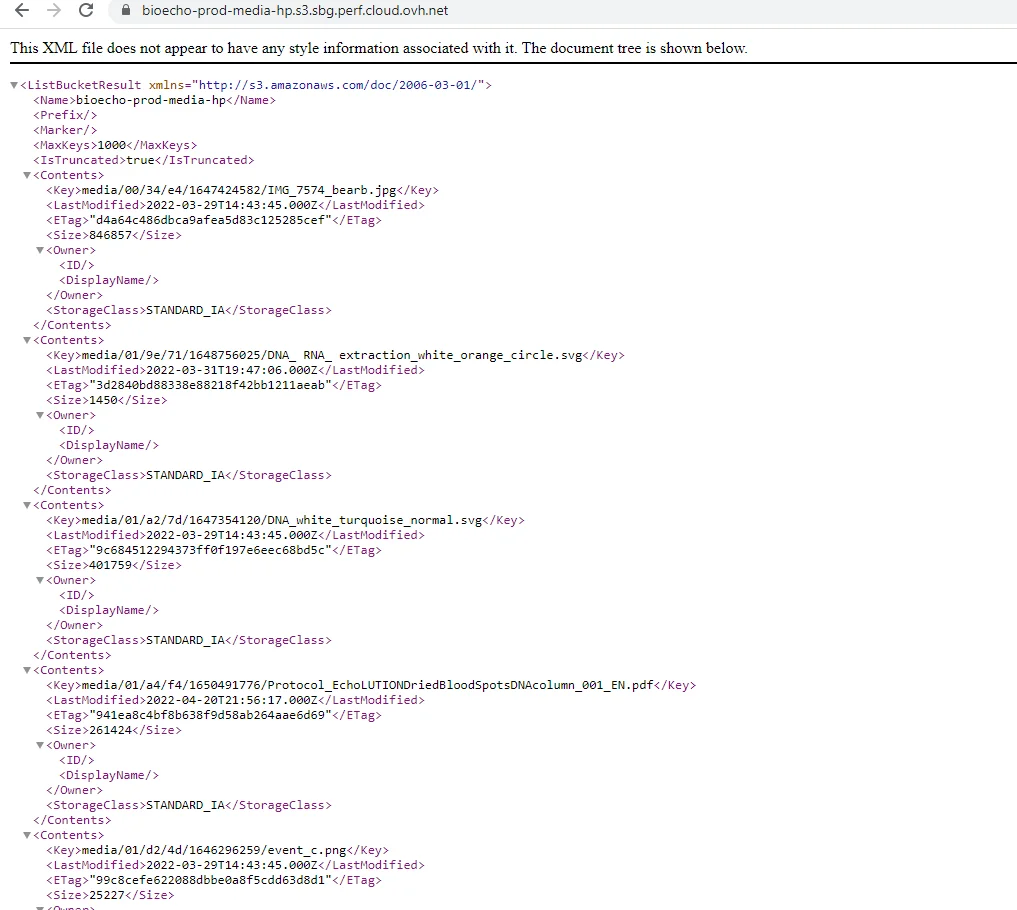Collapse the Owner node beneath the Protocol PDF entry
Screen dimensions: 1017x910
(x=39, y=744)
